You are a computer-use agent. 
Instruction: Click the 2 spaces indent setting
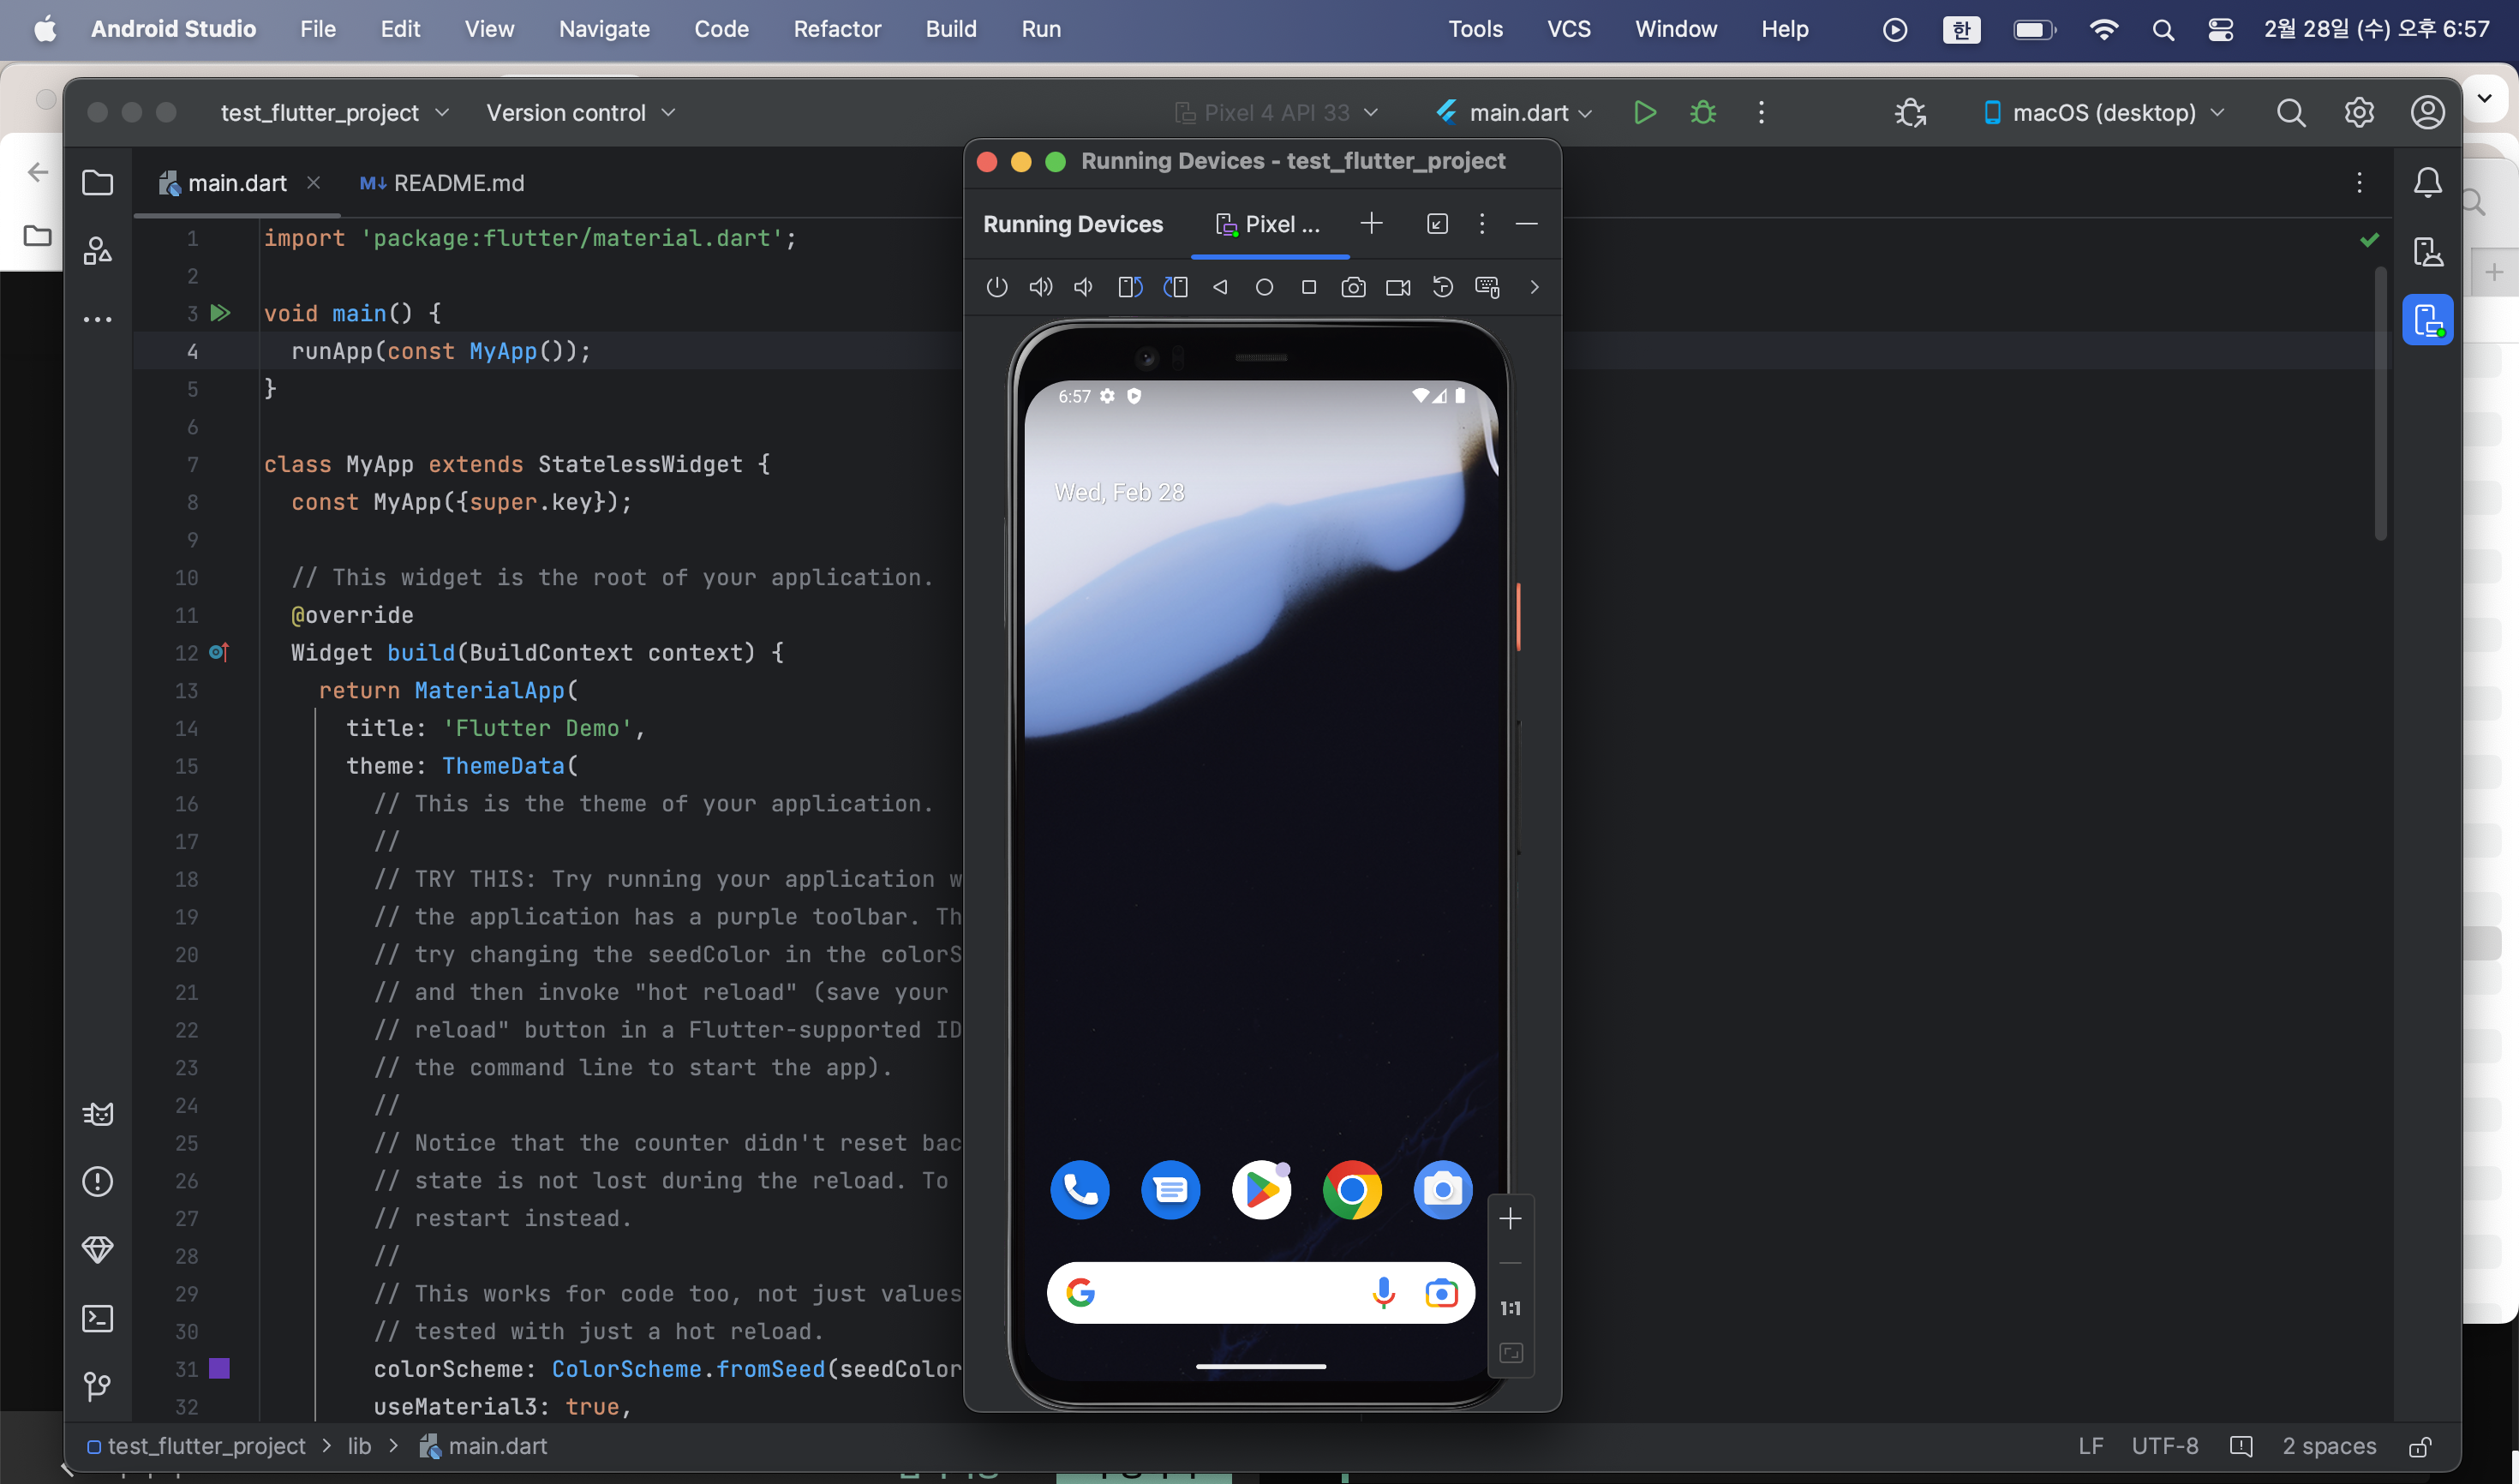tap(2328, 1446)
